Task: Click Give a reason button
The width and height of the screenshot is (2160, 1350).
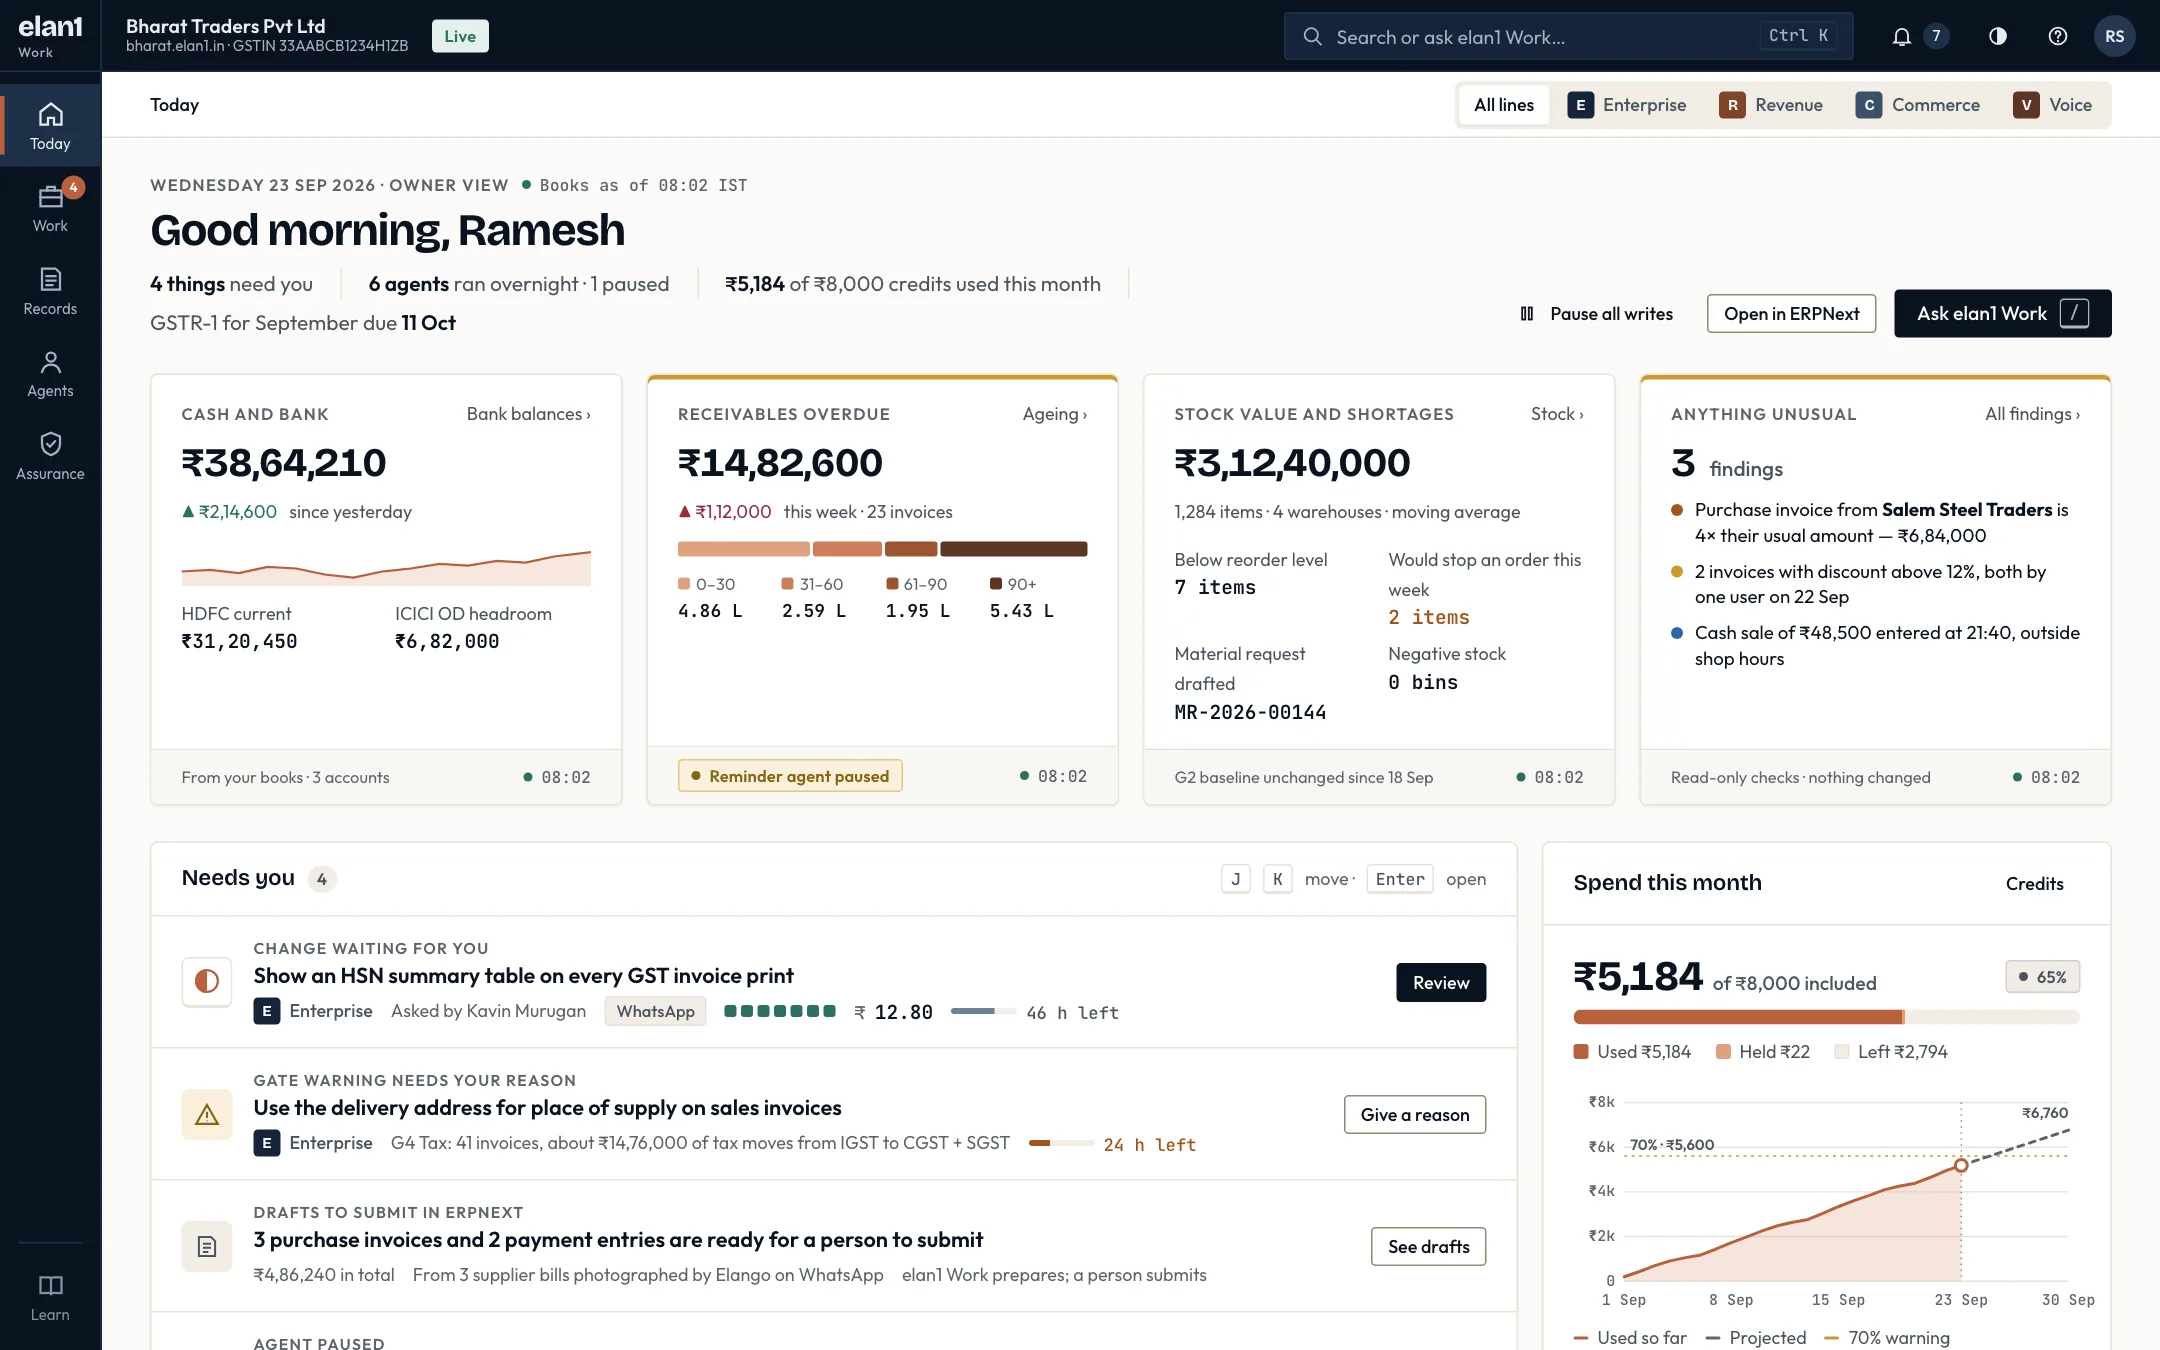Action: (x=1415, y=1115)
